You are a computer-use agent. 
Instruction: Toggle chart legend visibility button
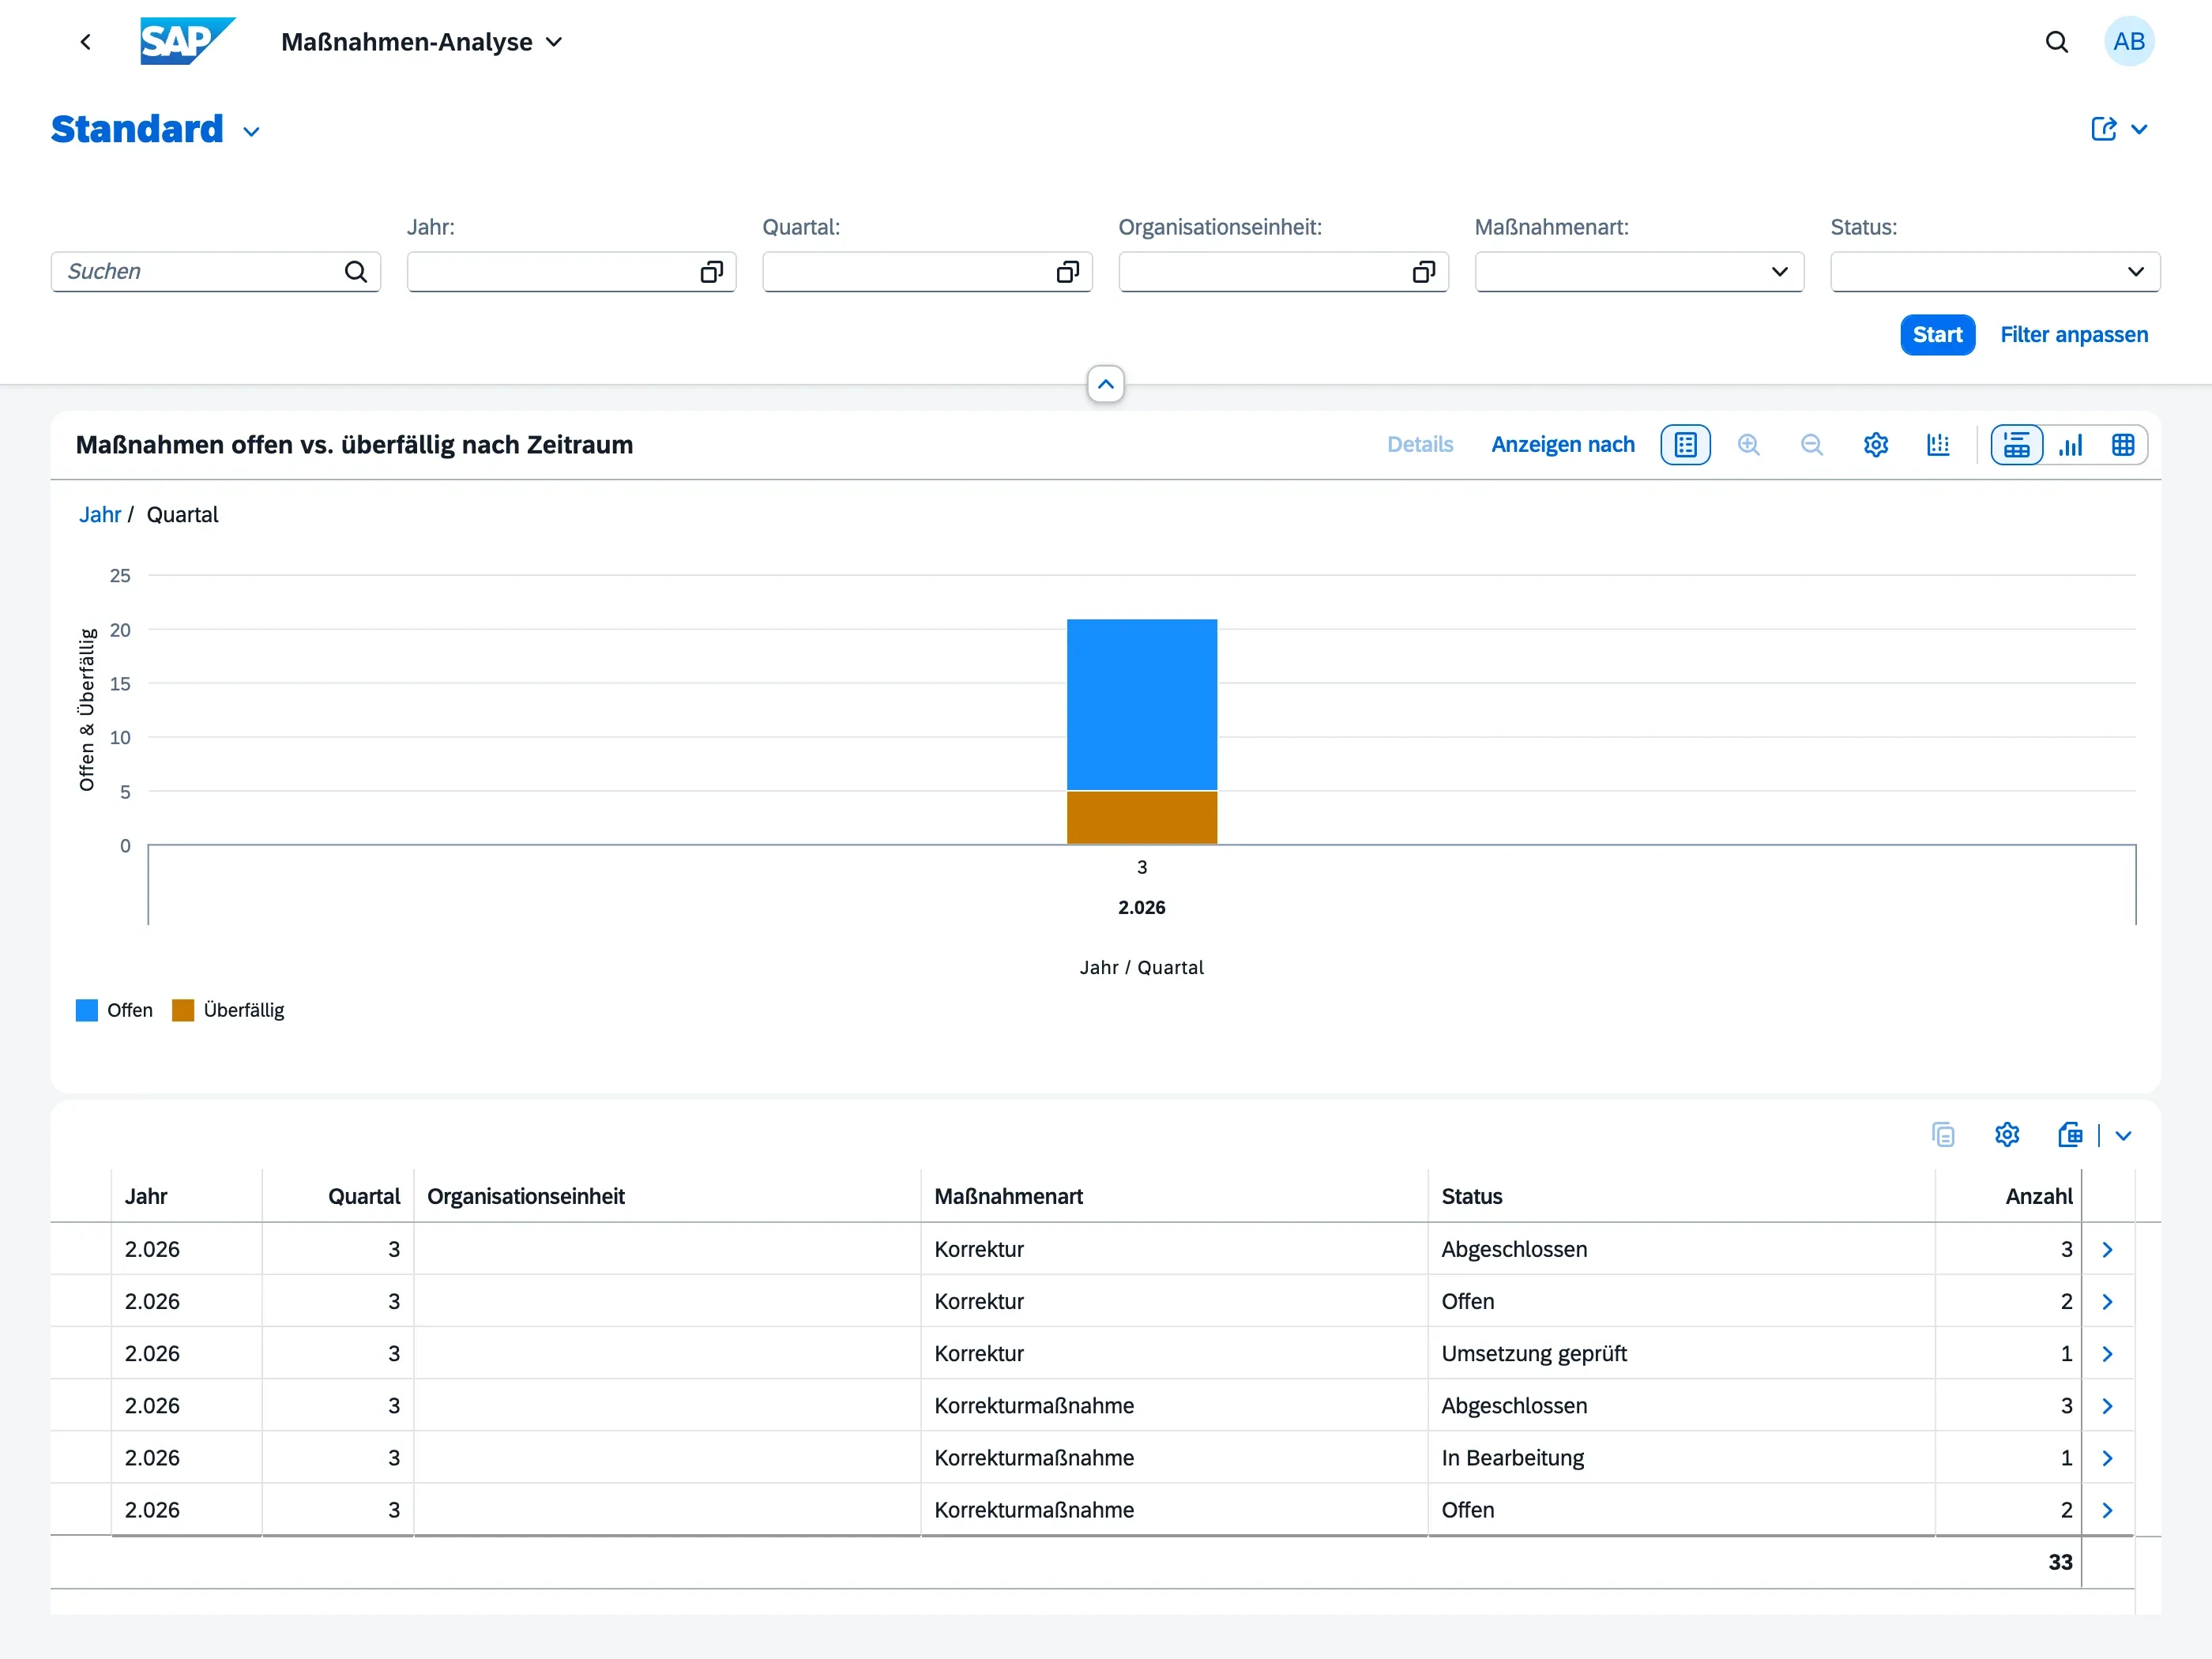[1685, 445]
